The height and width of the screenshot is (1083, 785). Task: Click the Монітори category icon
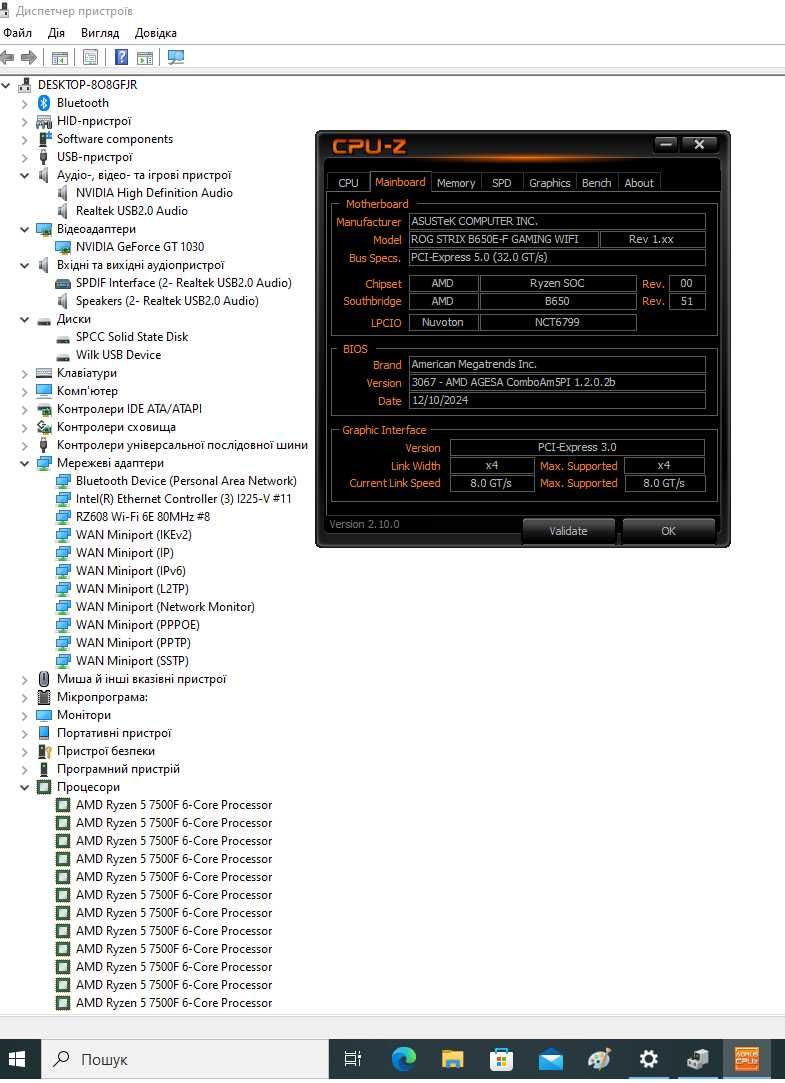44,715
